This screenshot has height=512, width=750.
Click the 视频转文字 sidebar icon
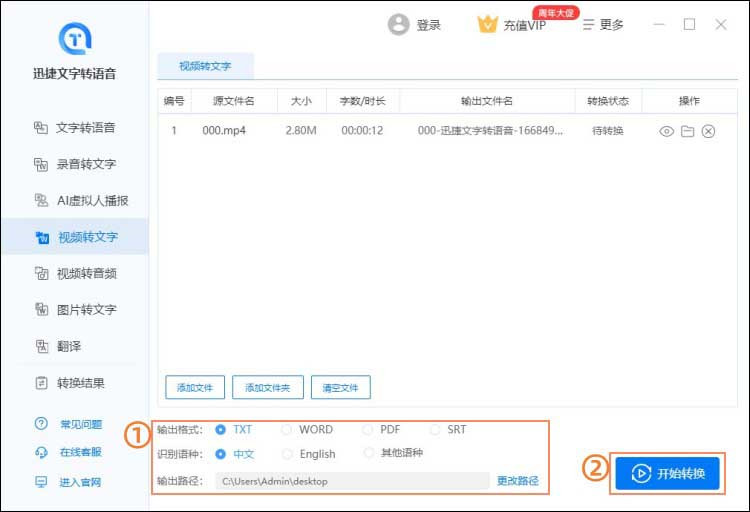coord(42,237)
